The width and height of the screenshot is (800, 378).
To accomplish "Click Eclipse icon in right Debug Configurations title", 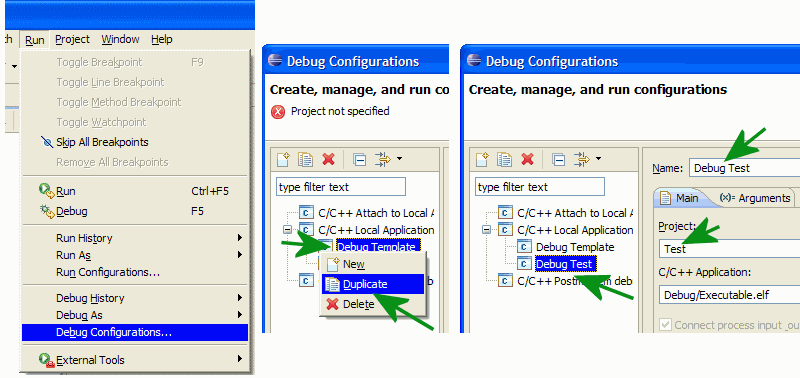I will point(474,62).
